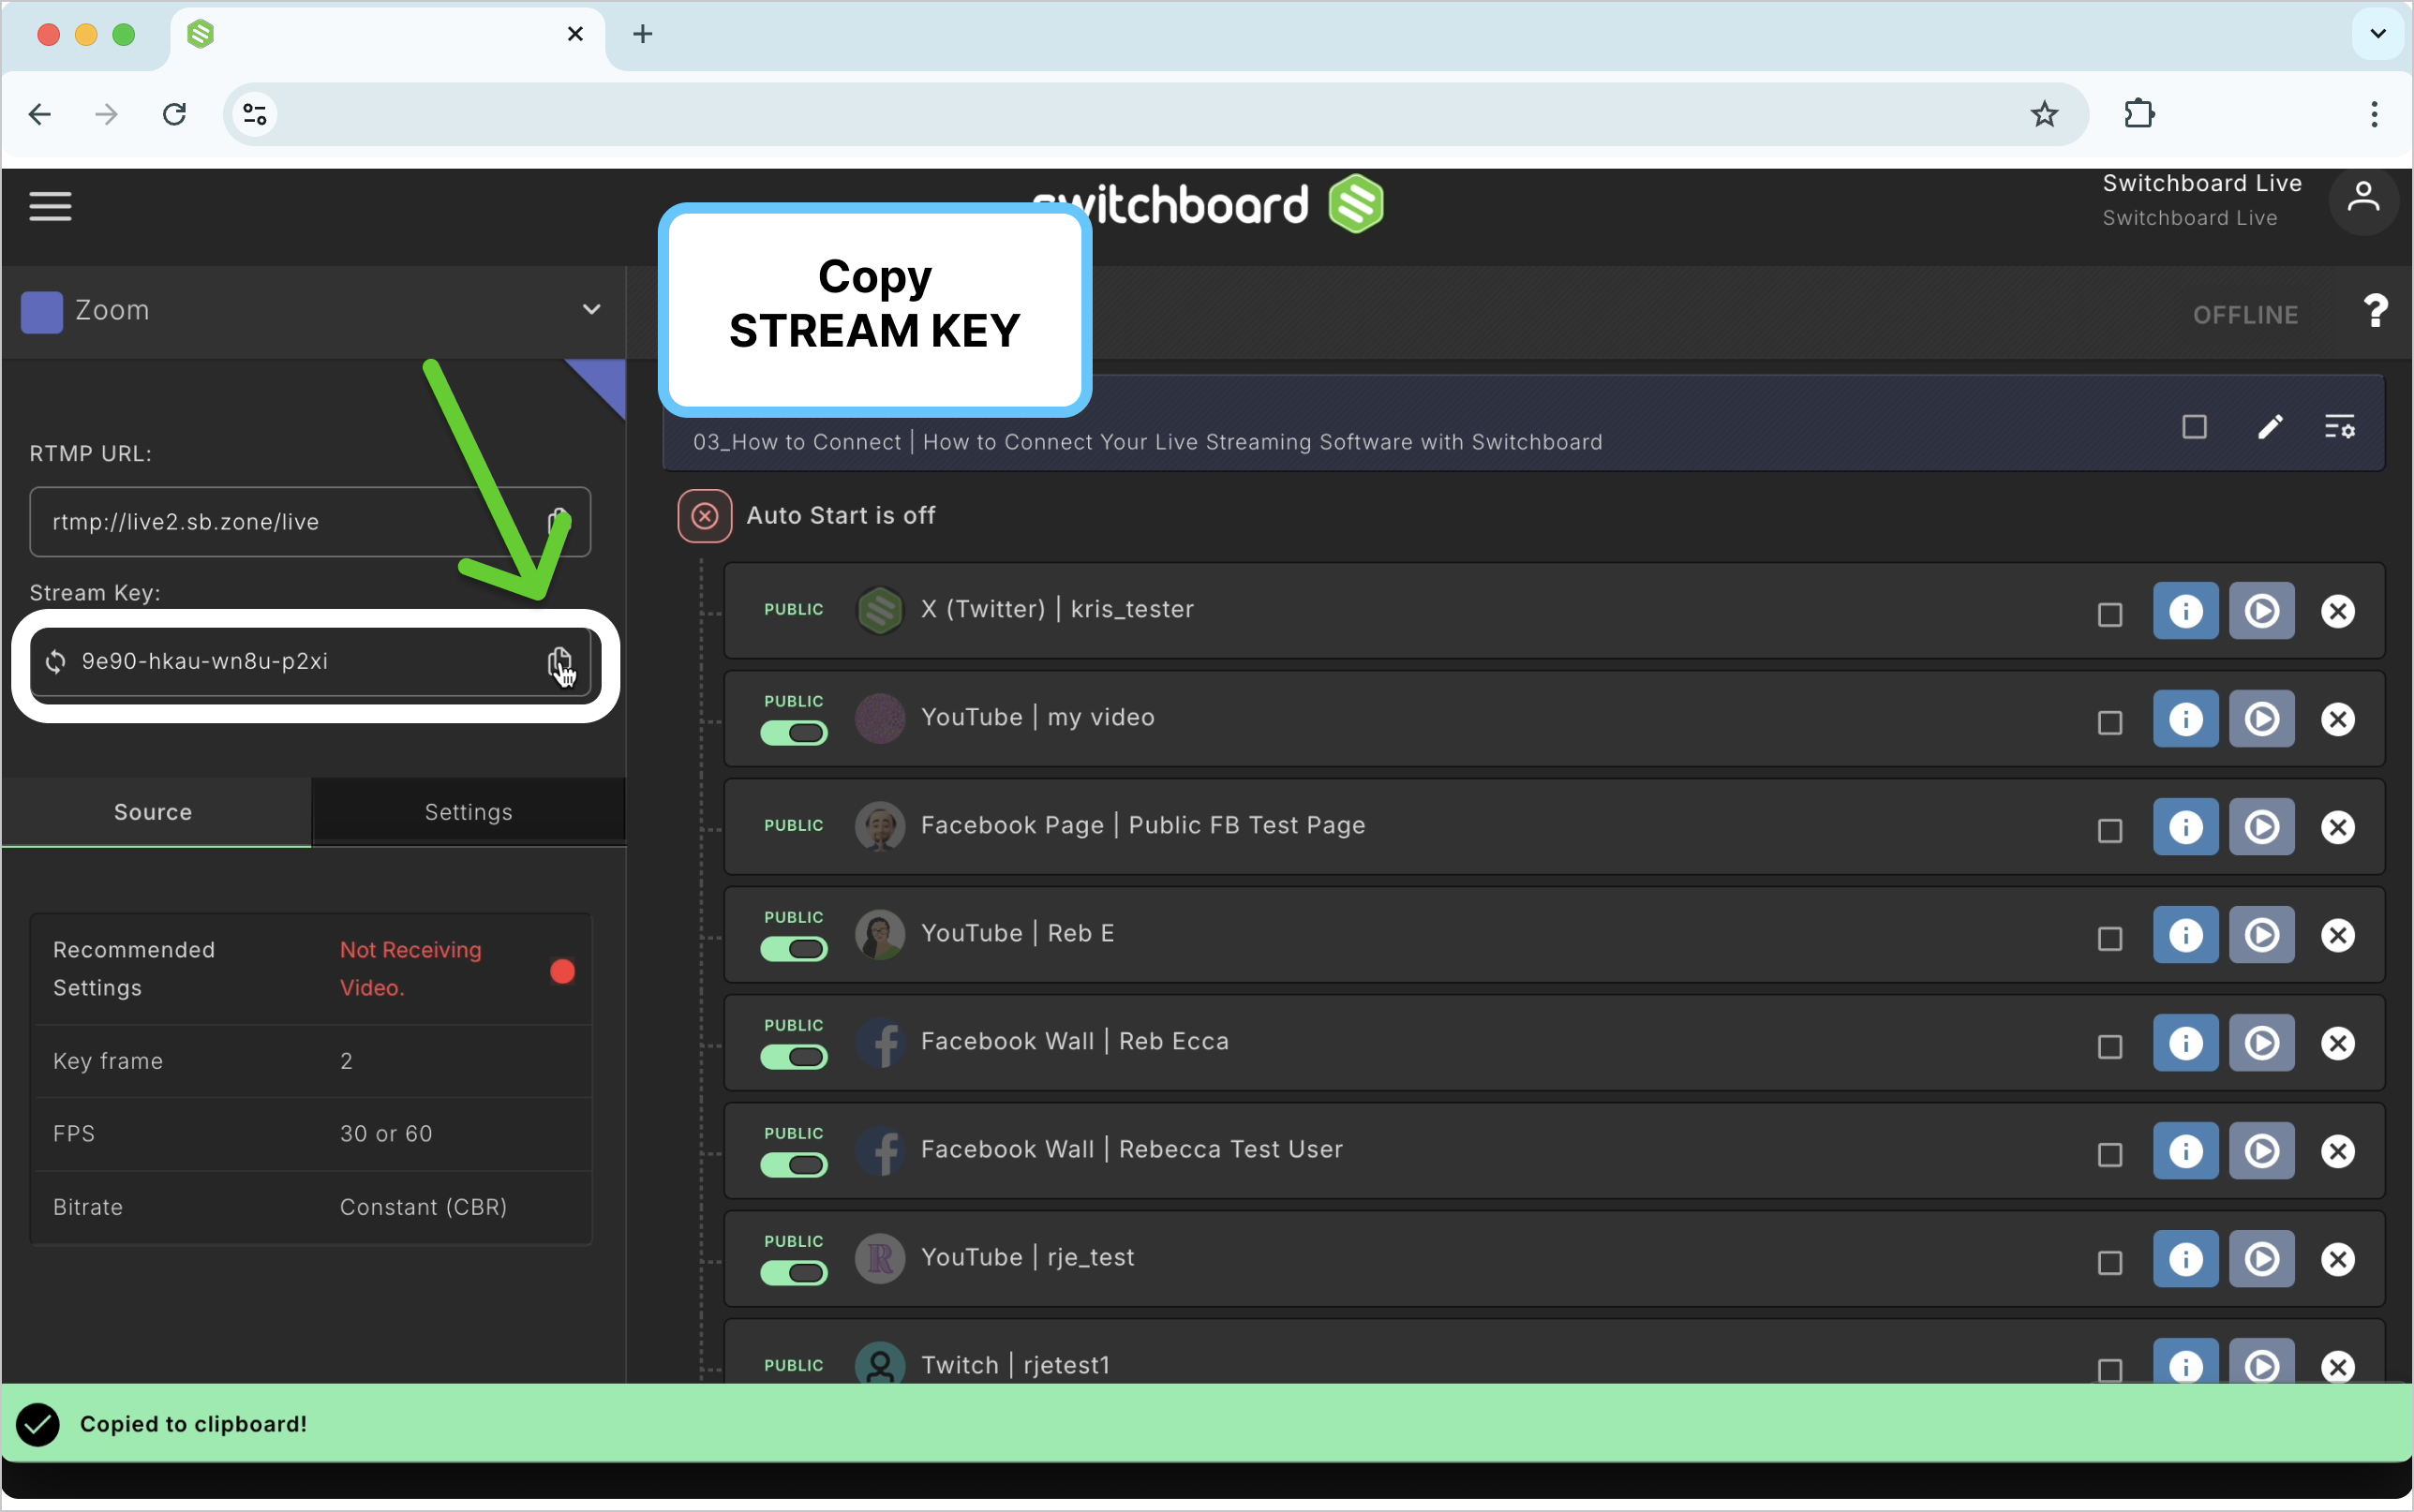Show info for X (Twitter) kris_tester
2414x1512 pixels.
tap(2185, 611)
